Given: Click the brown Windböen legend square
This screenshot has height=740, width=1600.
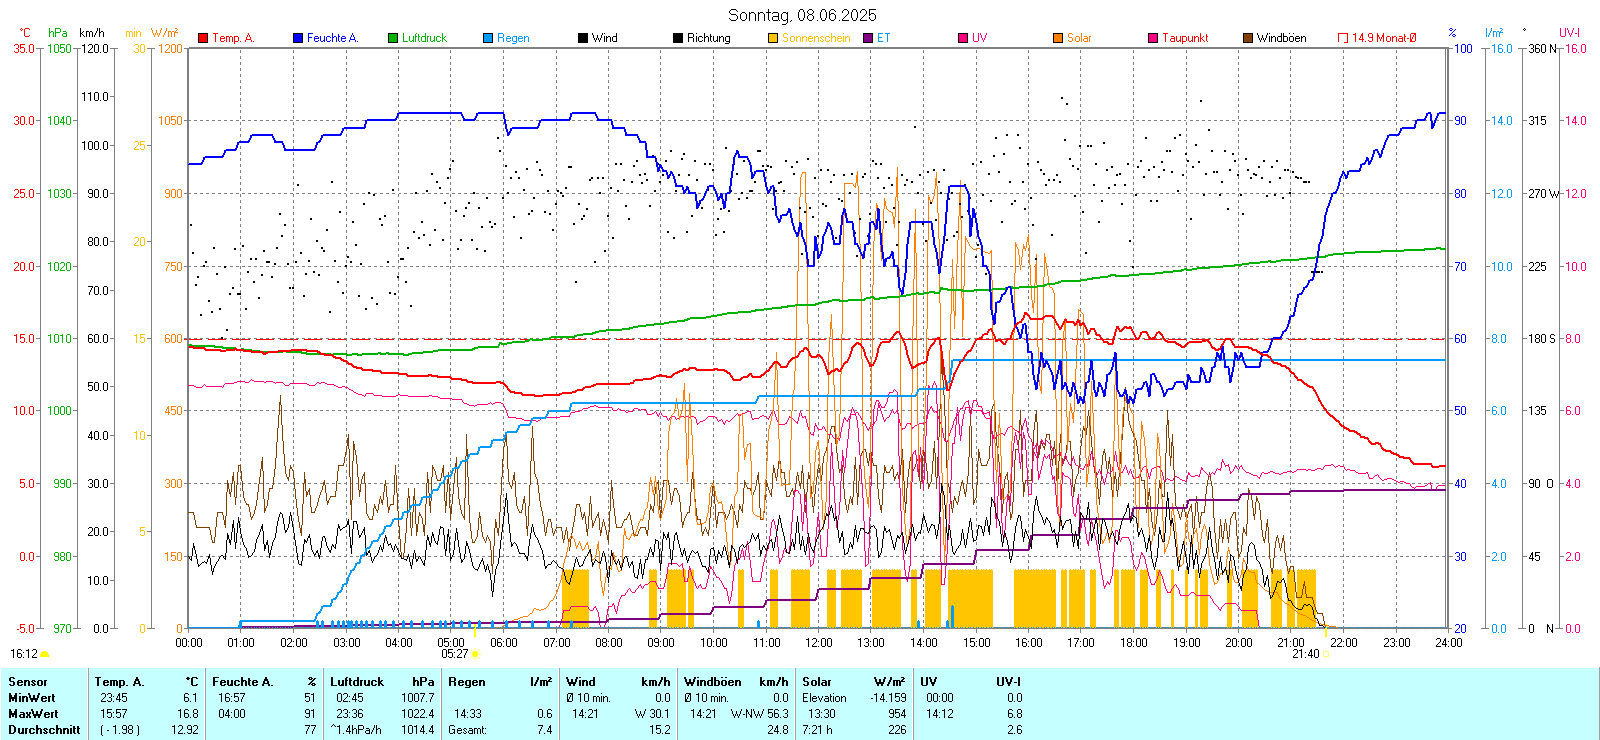Looking at the screenshot, I should [x=1248, y=38].
